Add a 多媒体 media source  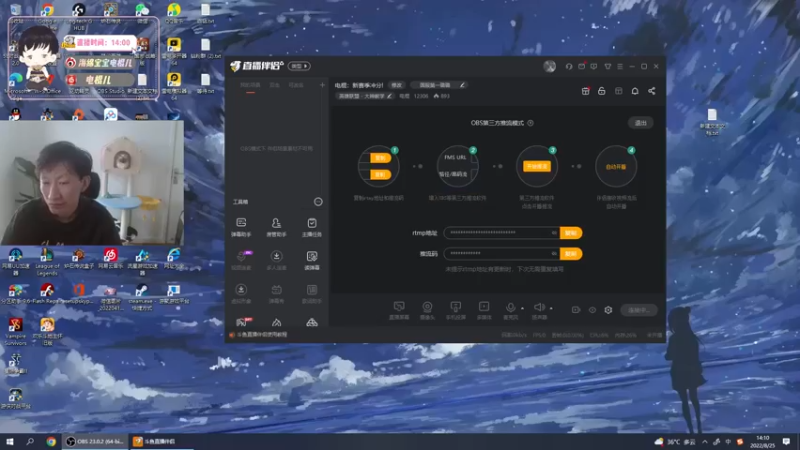(484, 310)
